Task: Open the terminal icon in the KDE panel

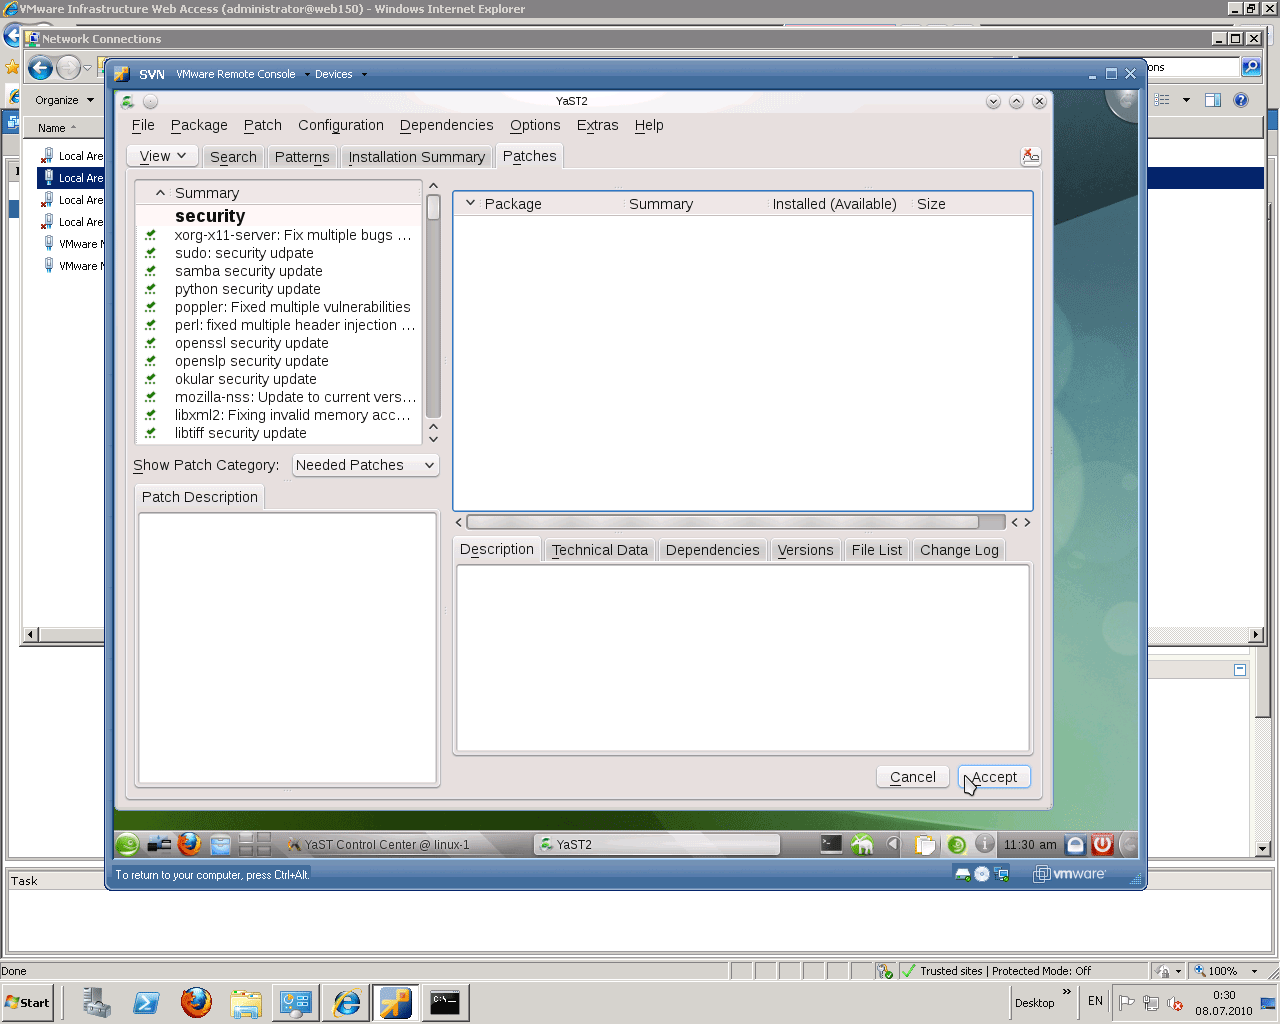Action: click(x=831, y=844)
